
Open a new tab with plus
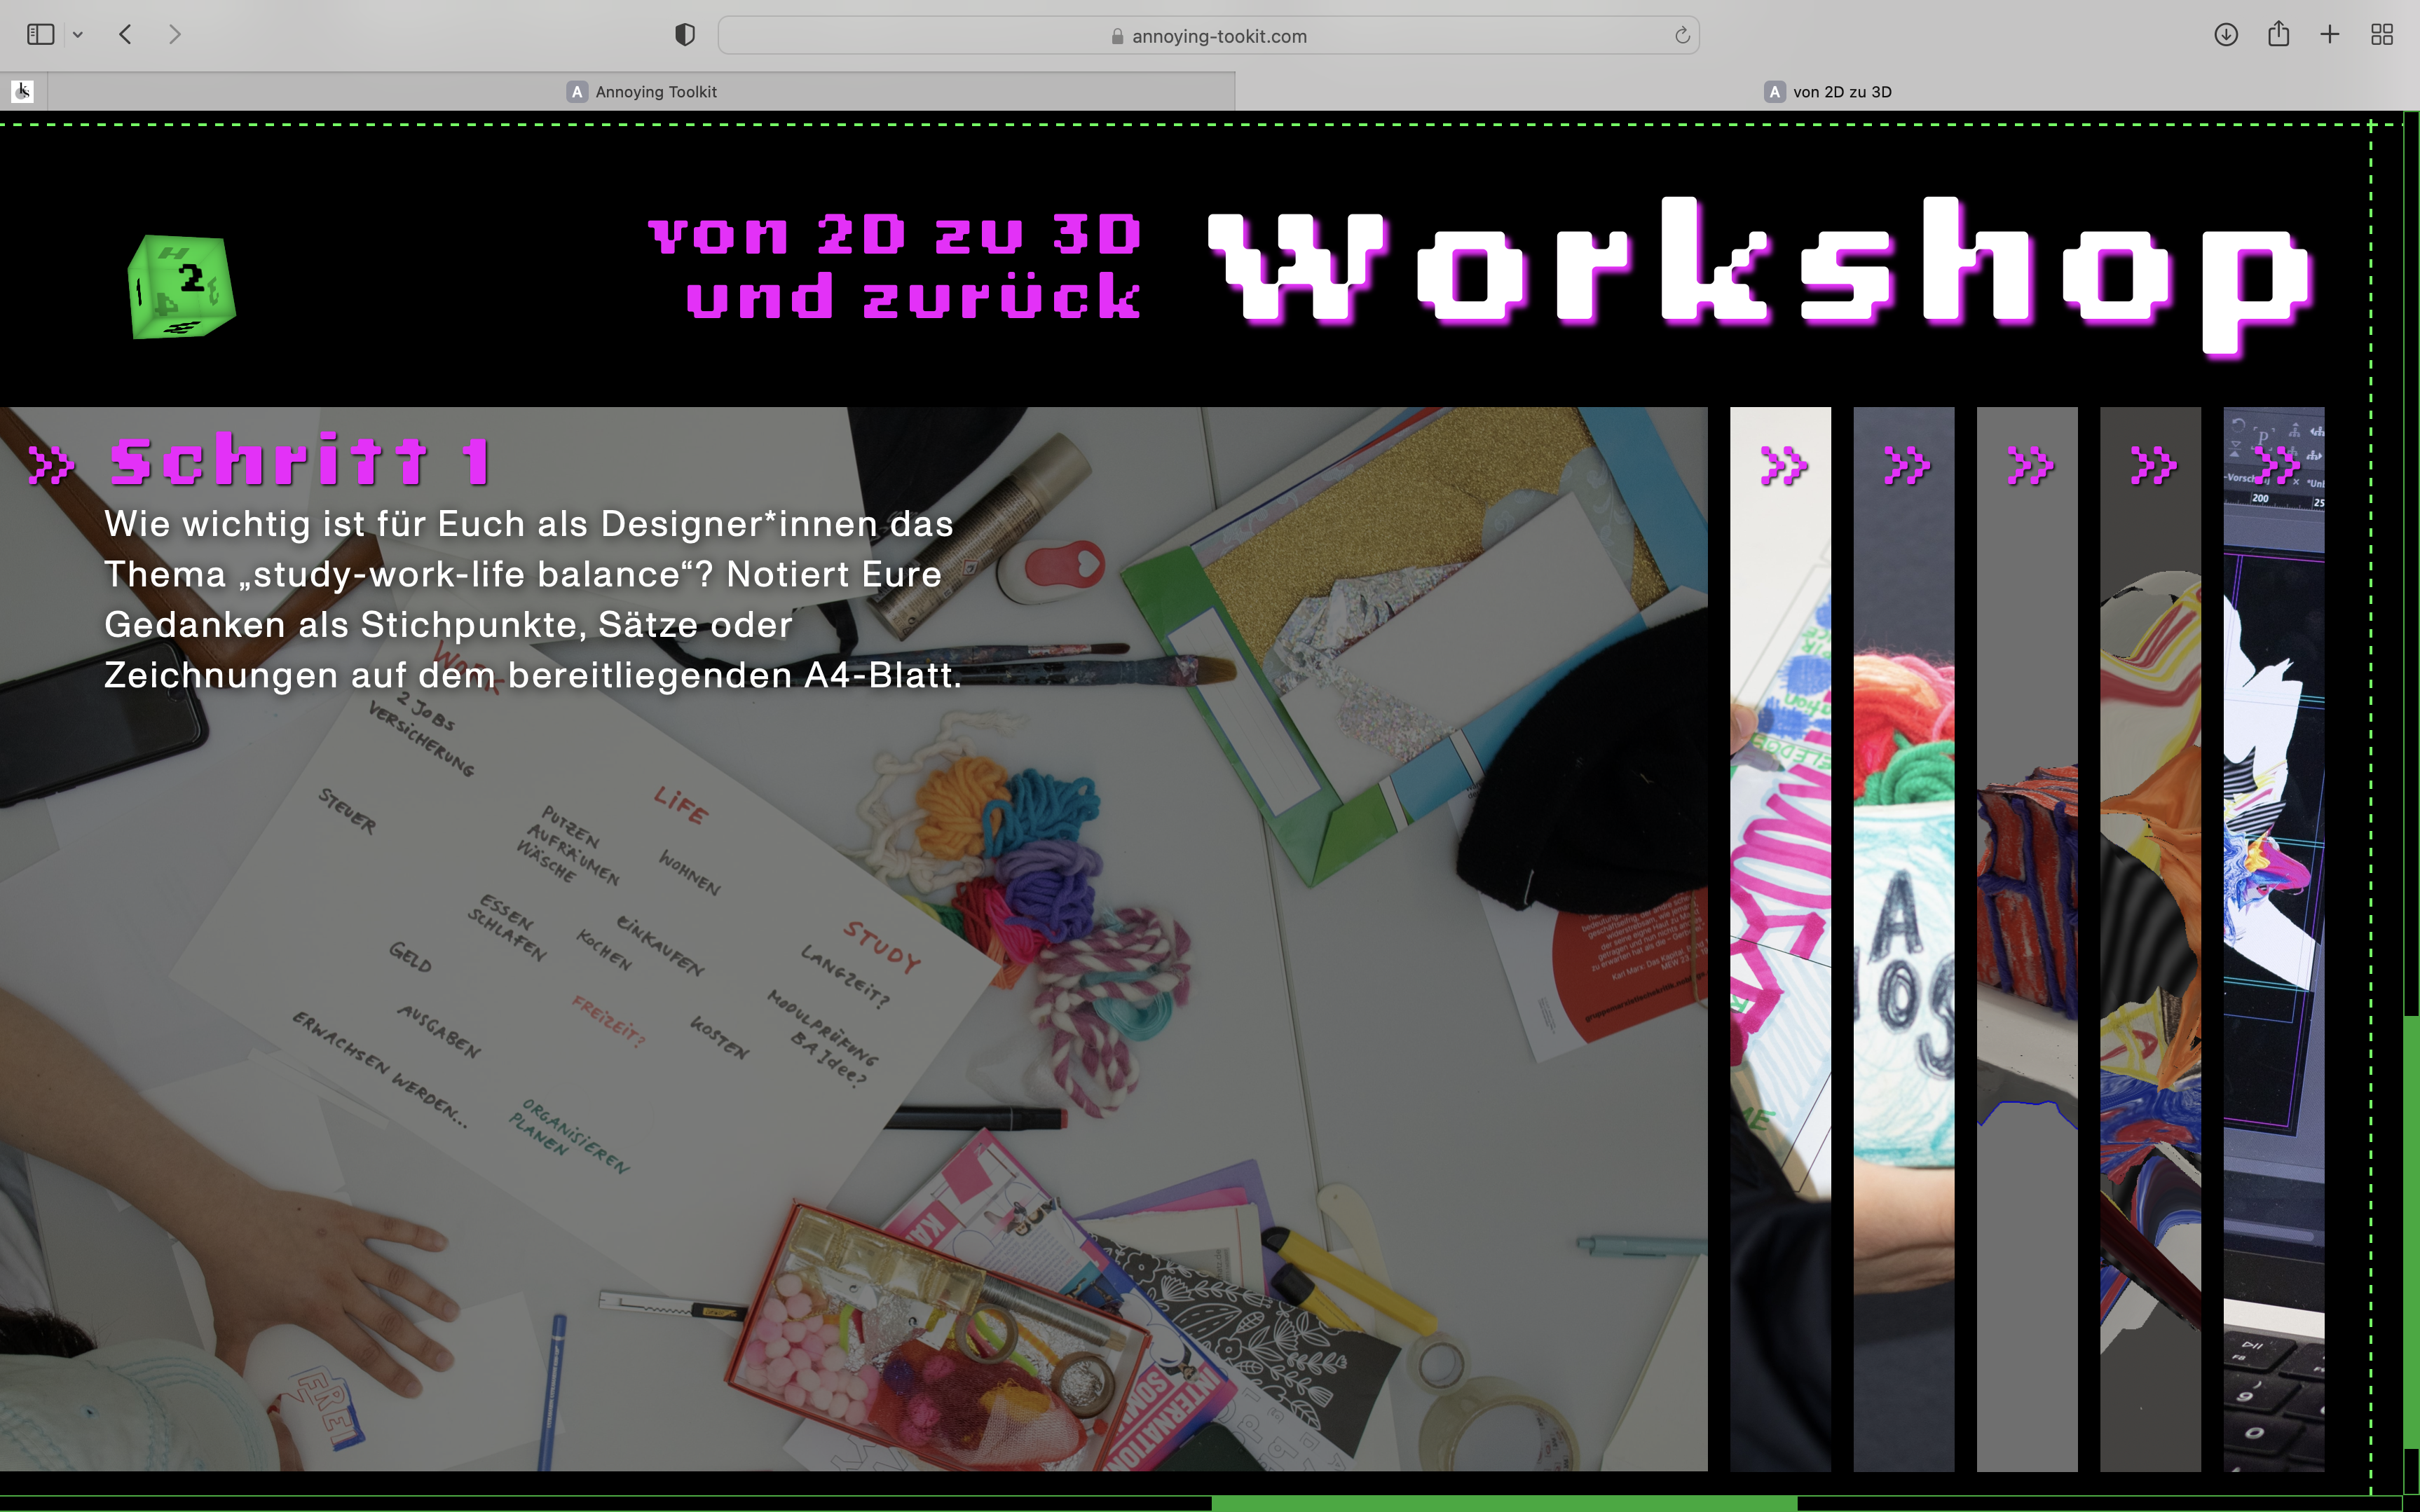2330,35
